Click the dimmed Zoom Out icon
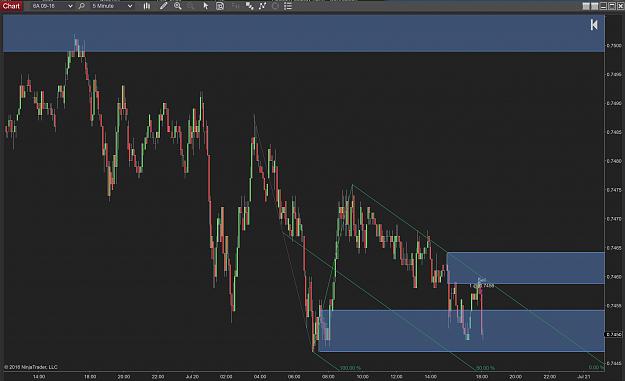Viewport: 625px width, 381px height. click(x=191, y=6)
